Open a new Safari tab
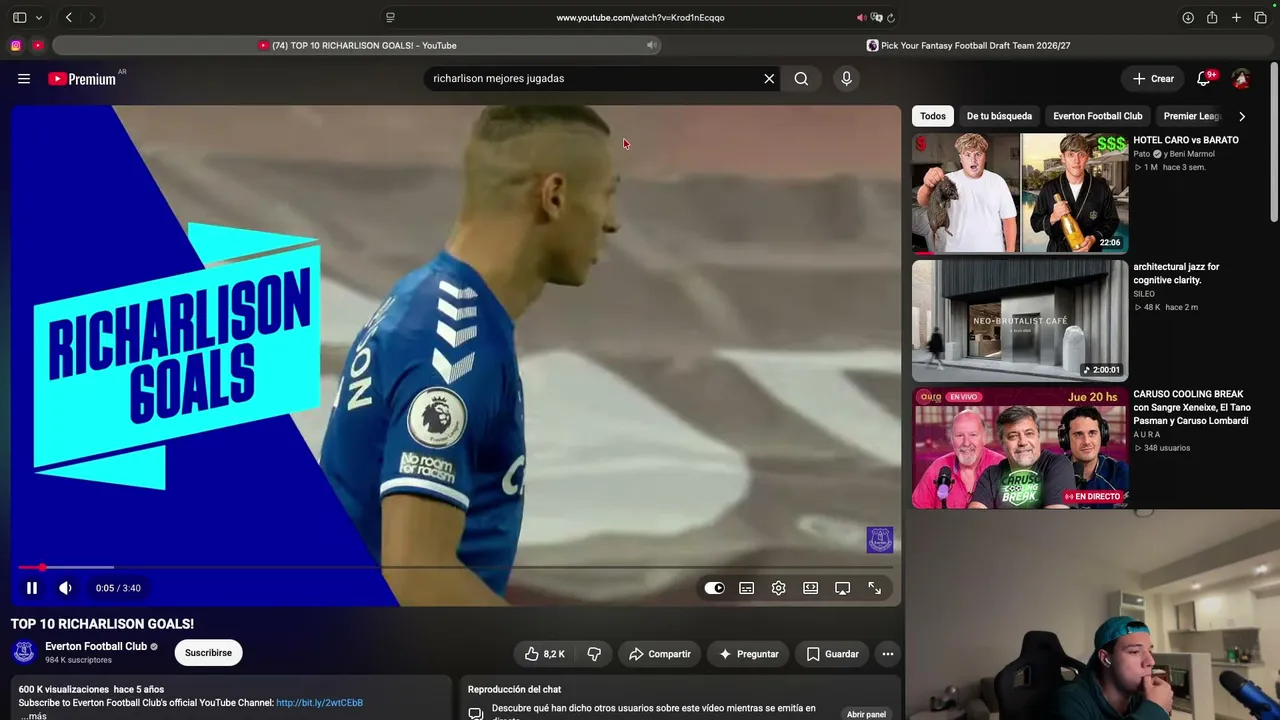 click(1236, 17)
